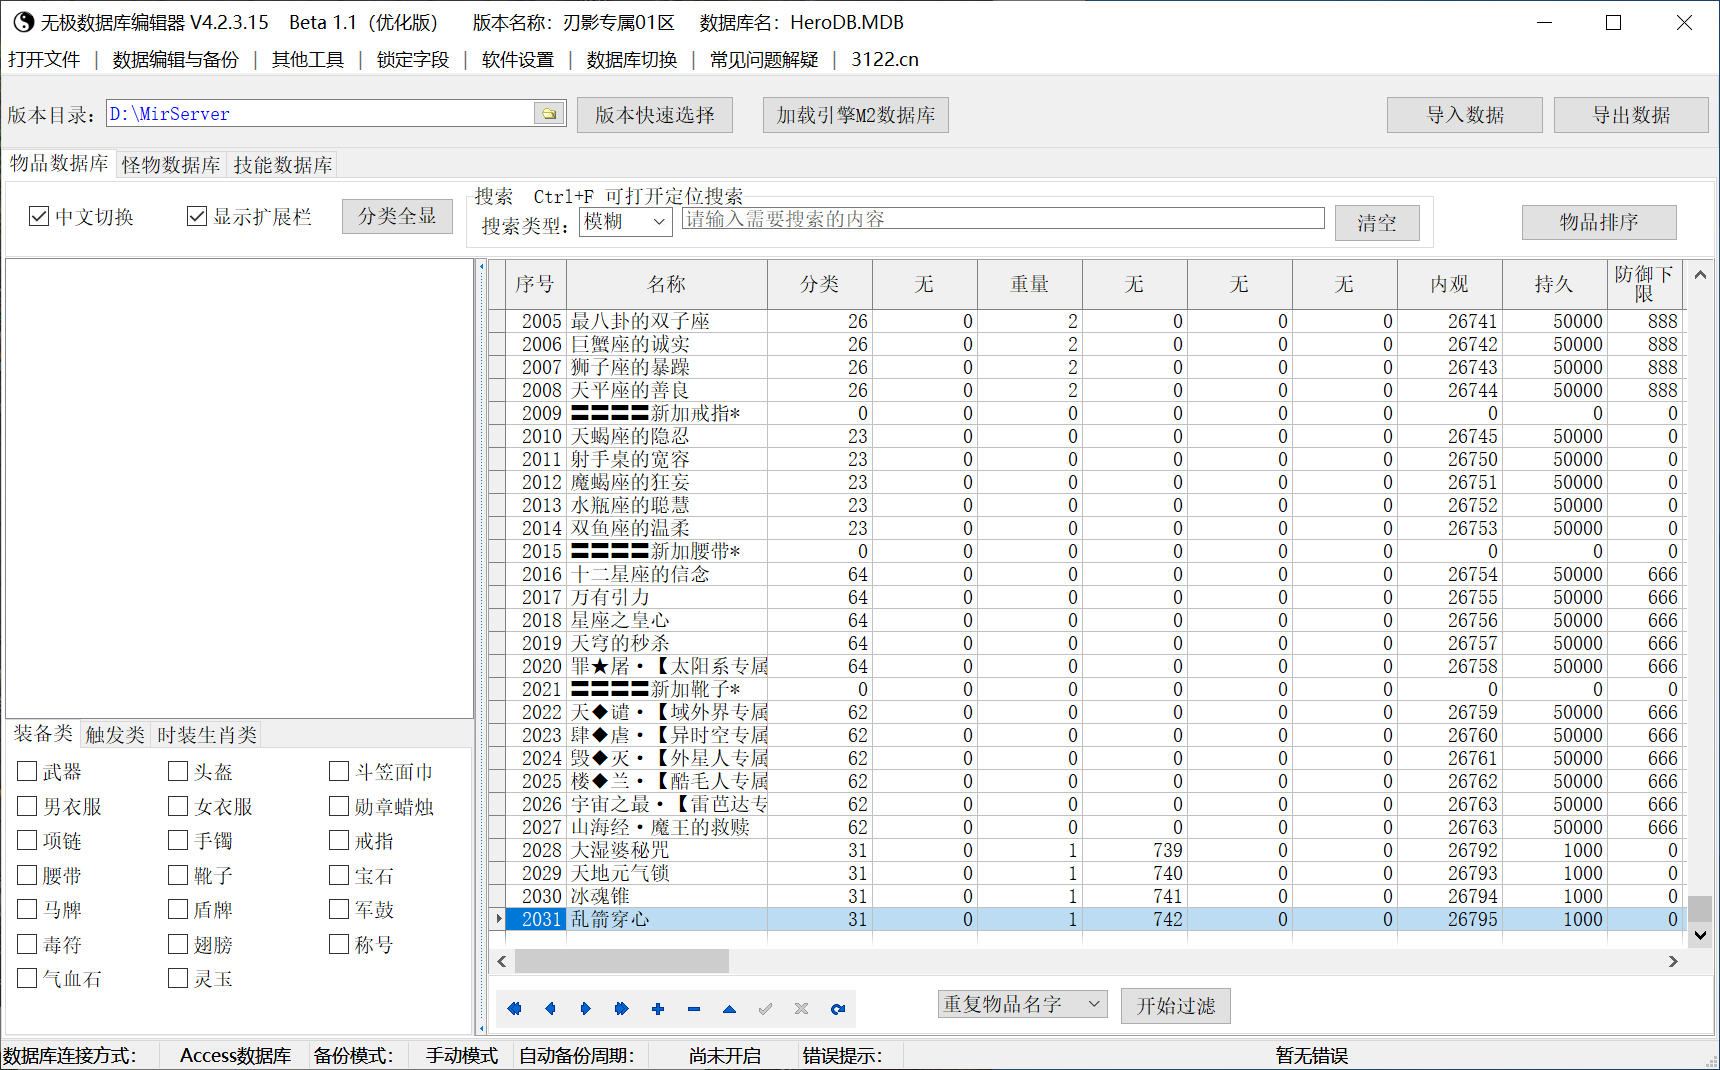Enable the 戒指 filter checkbox
Screen dimensions: 1720x1070
(x=339, y=840)
